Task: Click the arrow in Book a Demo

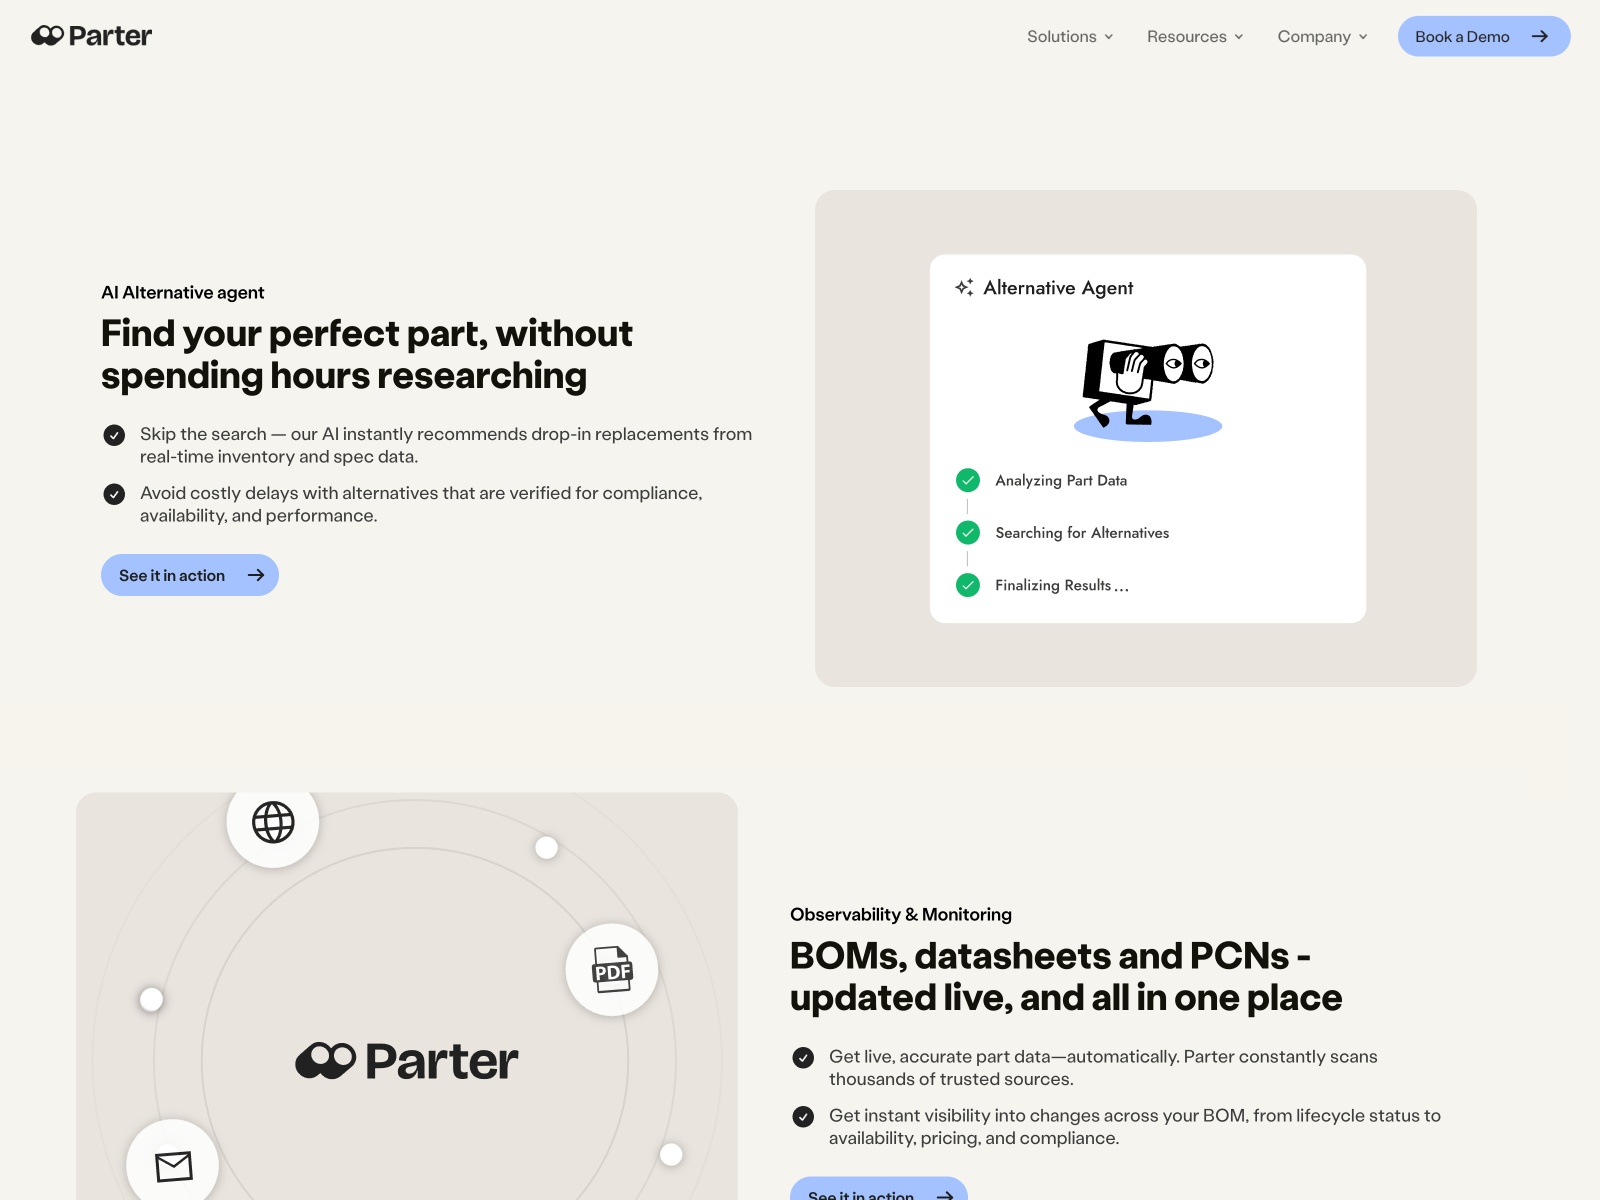Action: (x=1540, y=36)
